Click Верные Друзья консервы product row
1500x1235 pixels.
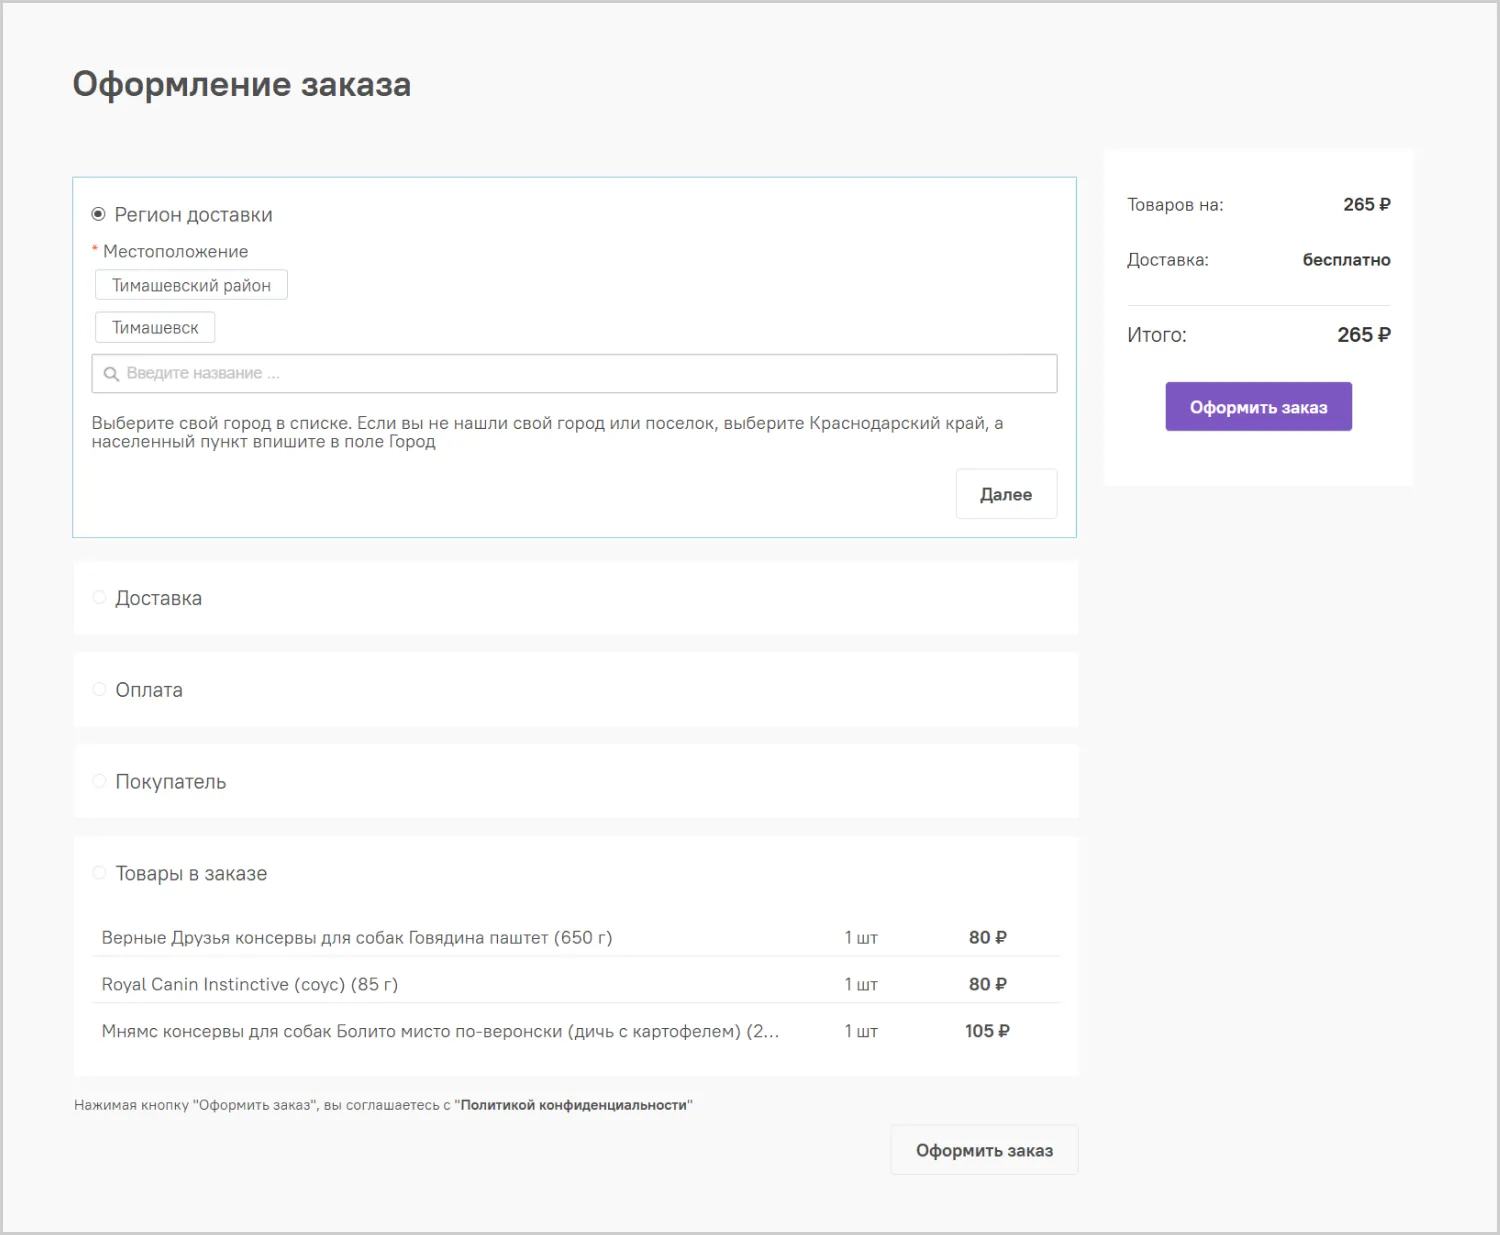point(576,937)
